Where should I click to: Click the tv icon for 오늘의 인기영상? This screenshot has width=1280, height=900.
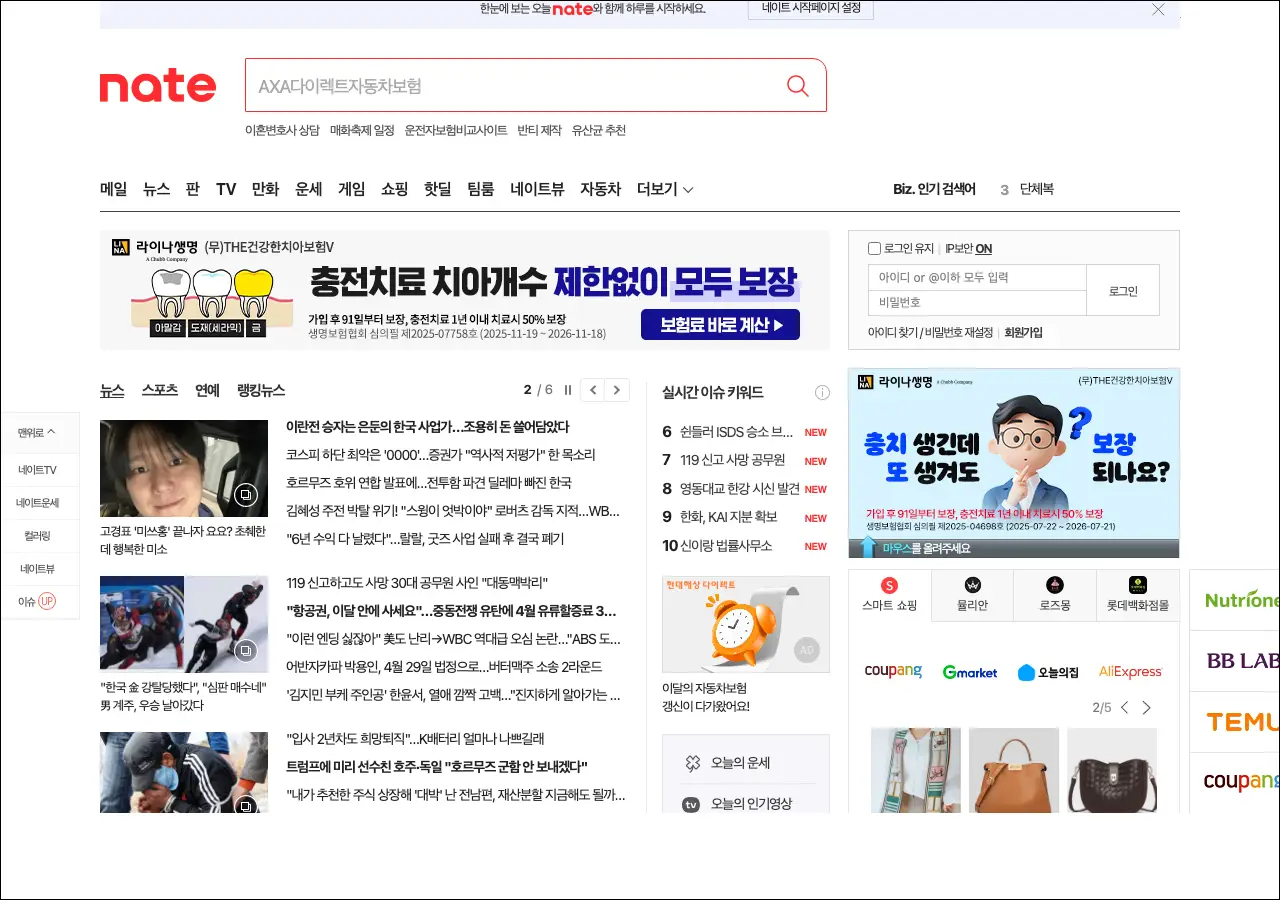point(691,804)
